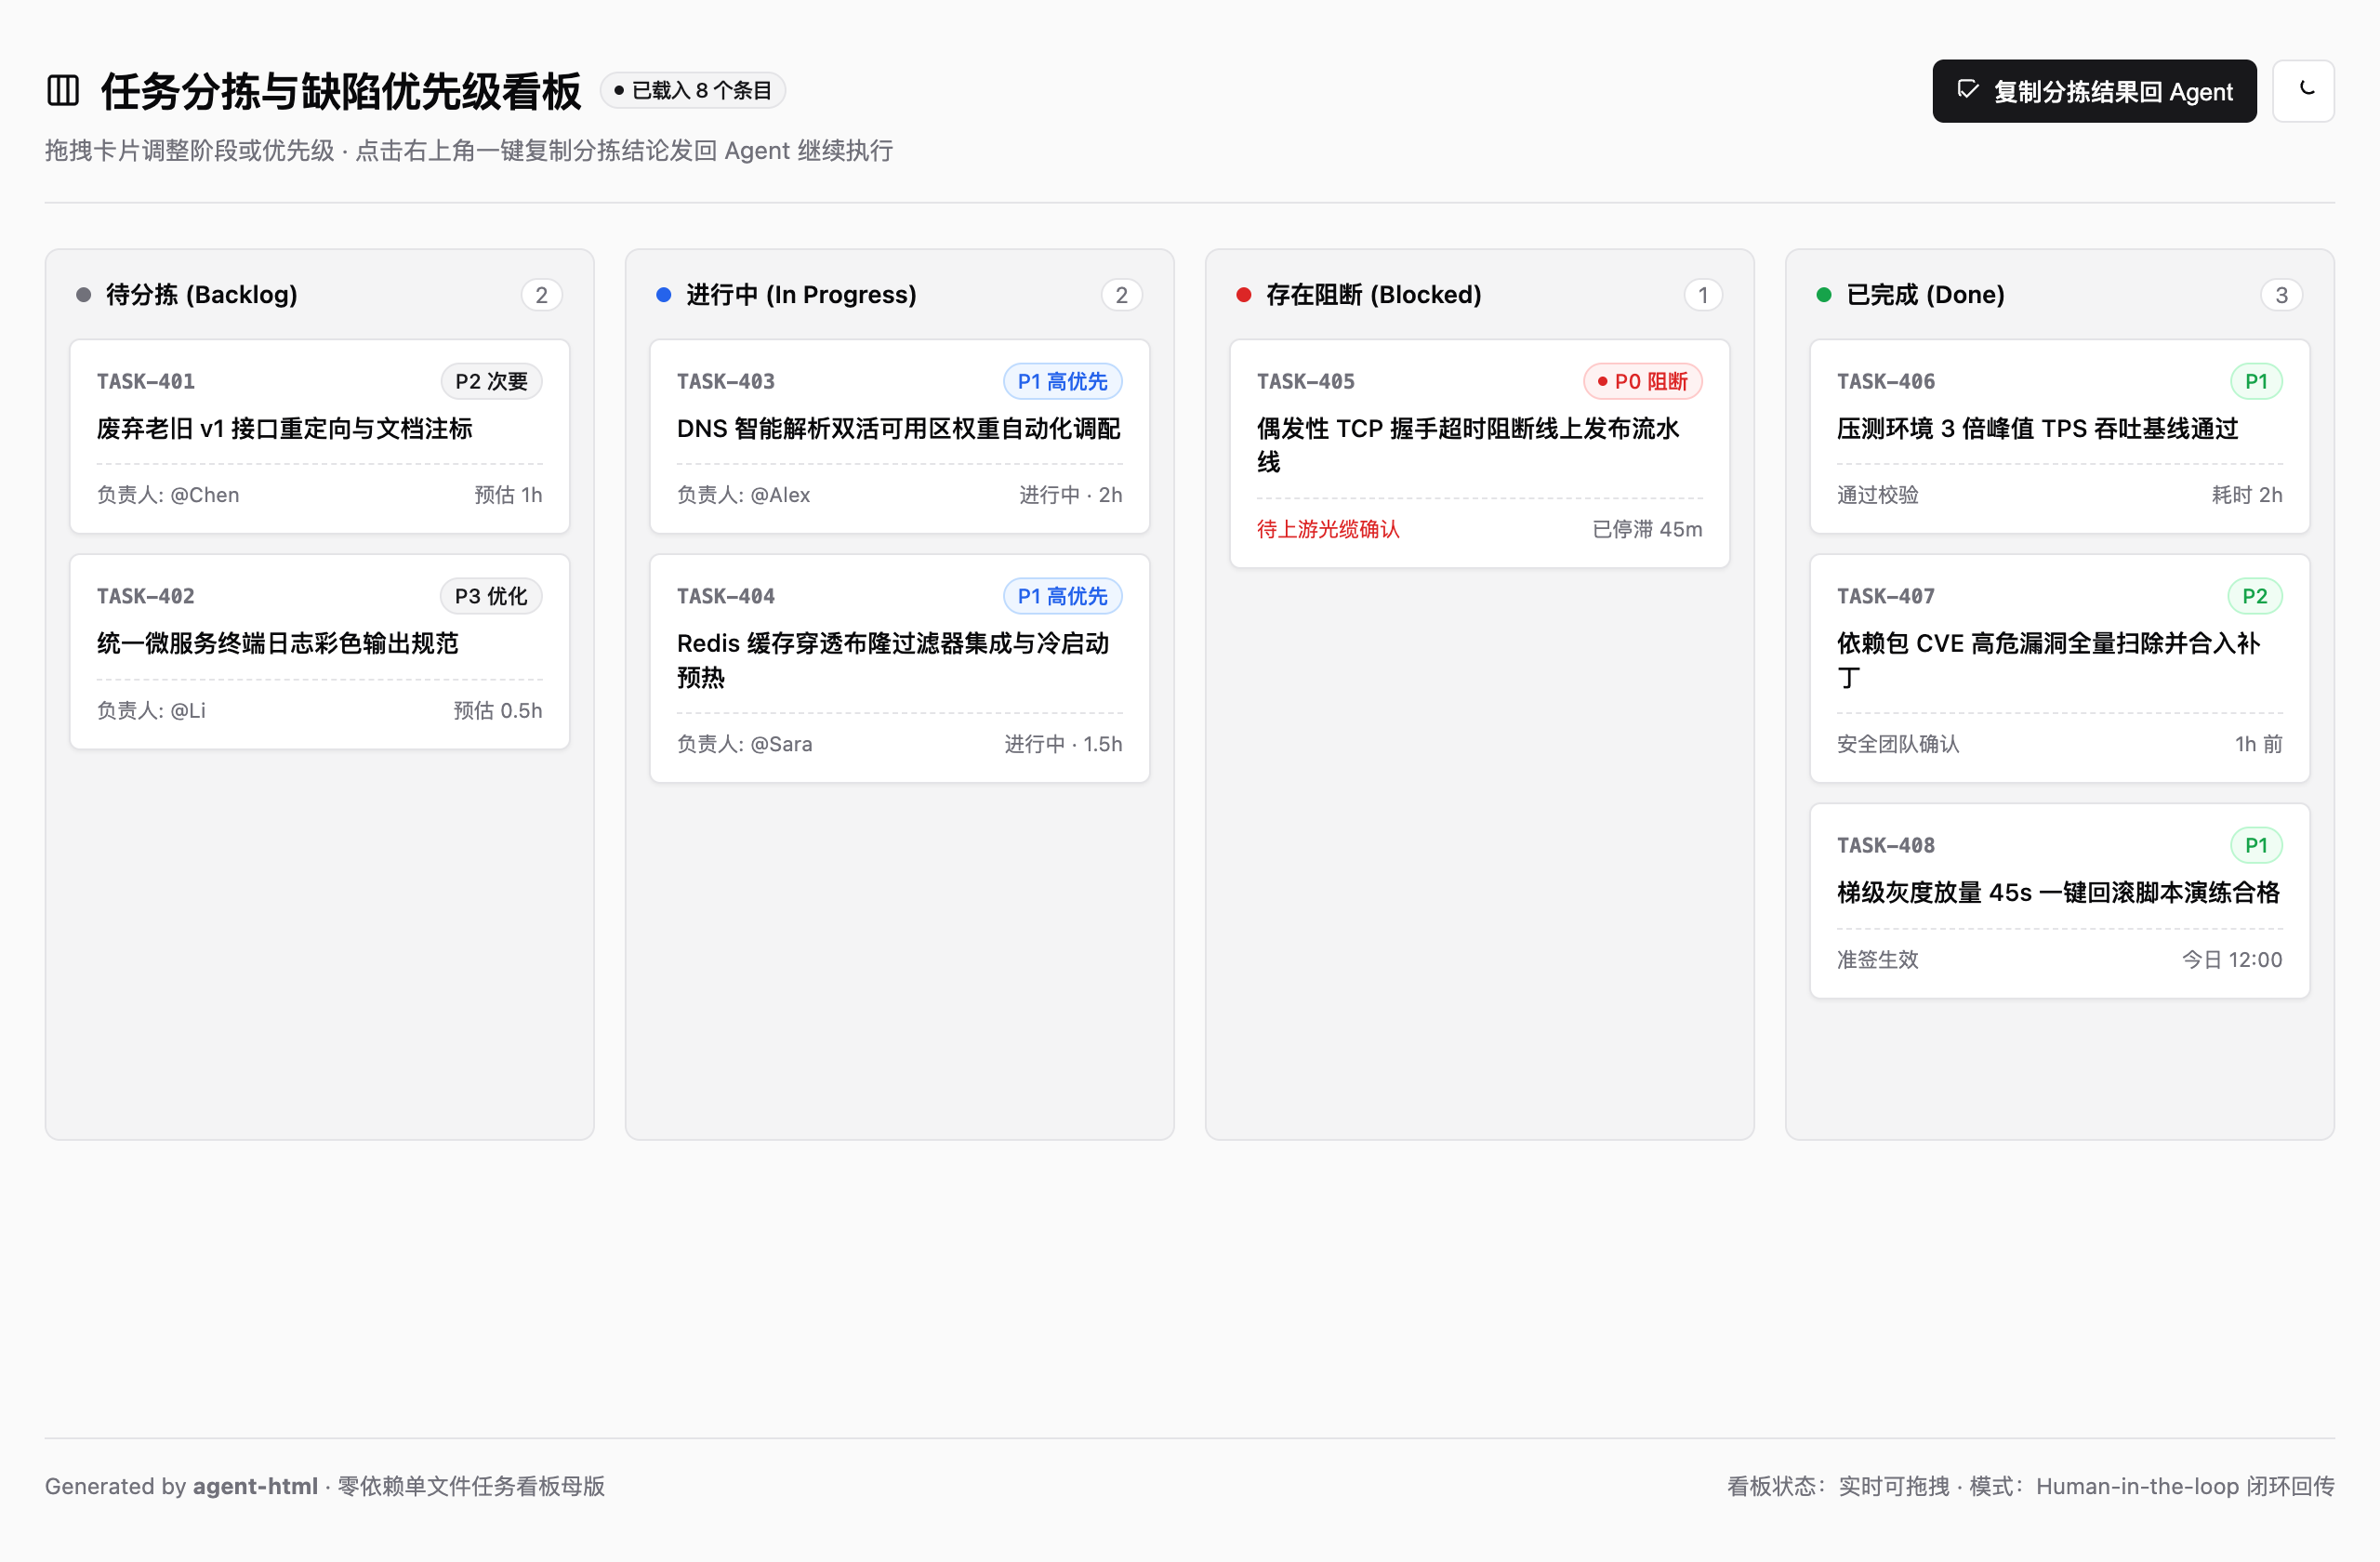
Task: Click the P1 高优先 tag on TASK-404
Action: 1062,596
